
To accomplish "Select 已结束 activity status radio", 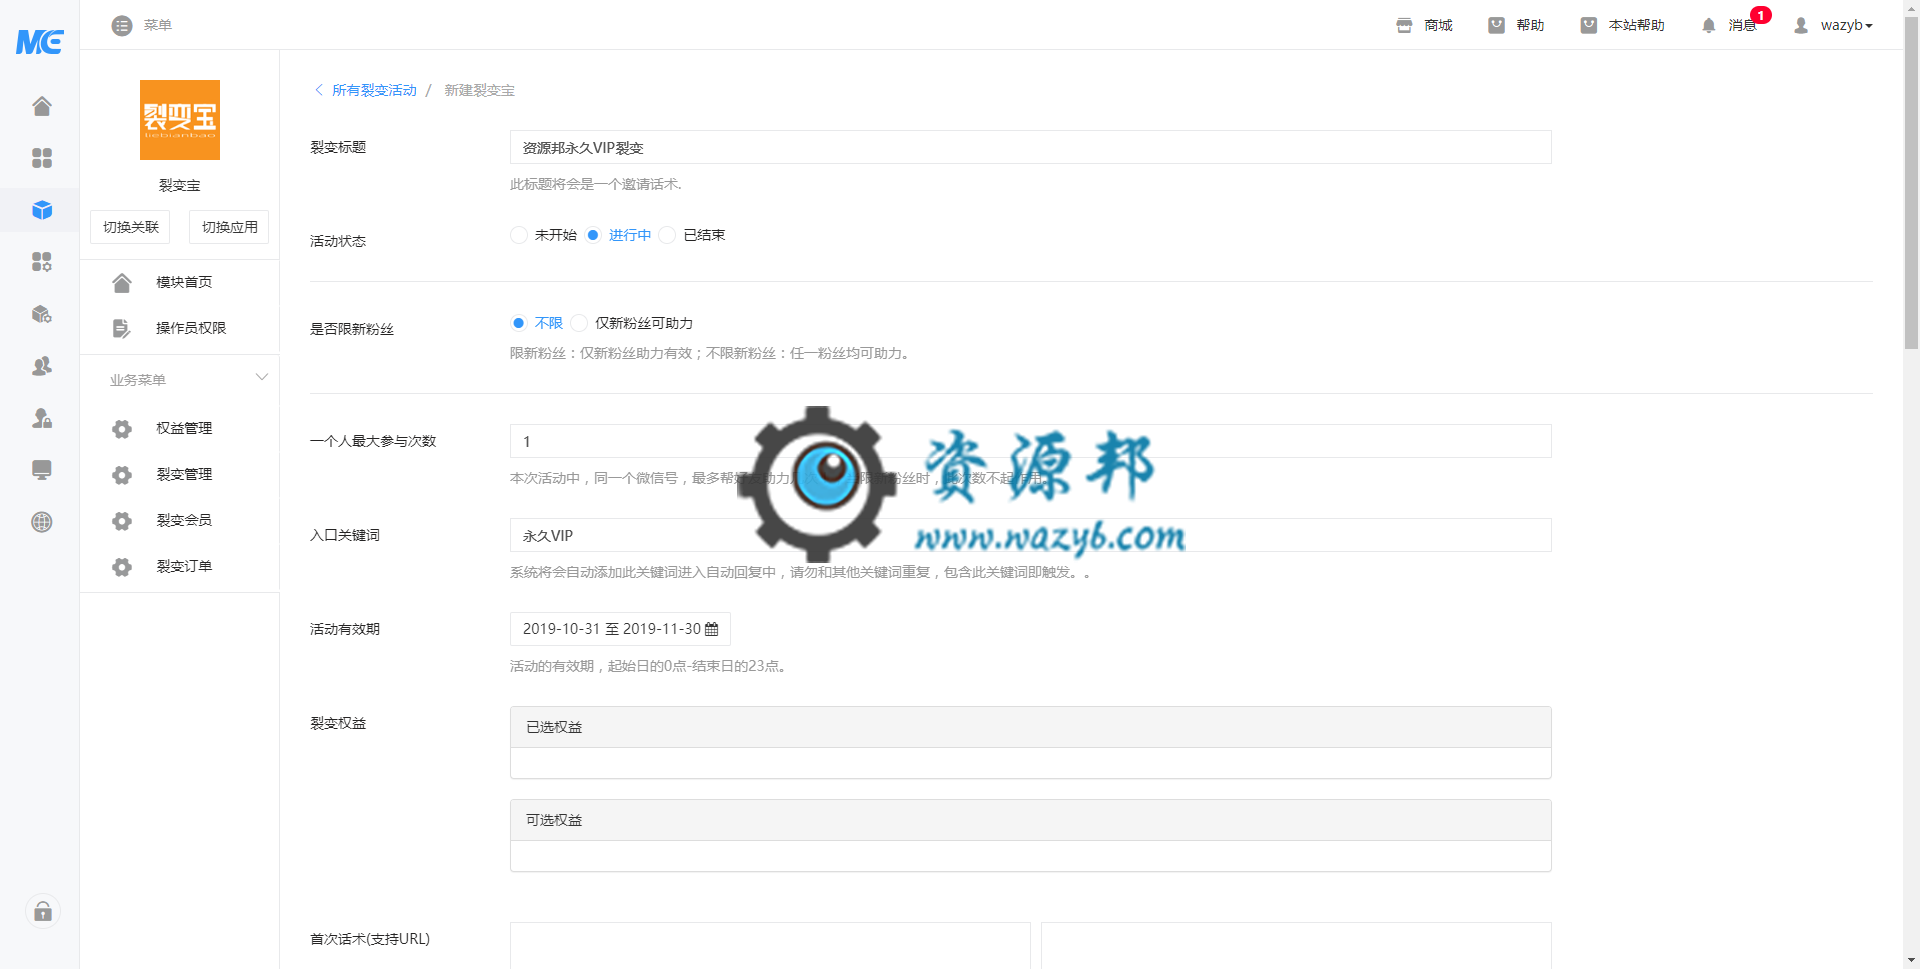I will (x=667, y=235).
